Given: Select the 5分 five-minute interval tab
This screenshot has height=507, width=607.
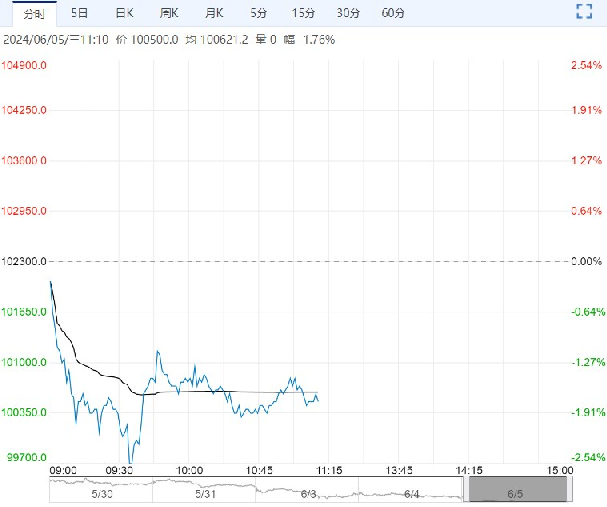Looking at the screenshot, I should click(259, 13).
